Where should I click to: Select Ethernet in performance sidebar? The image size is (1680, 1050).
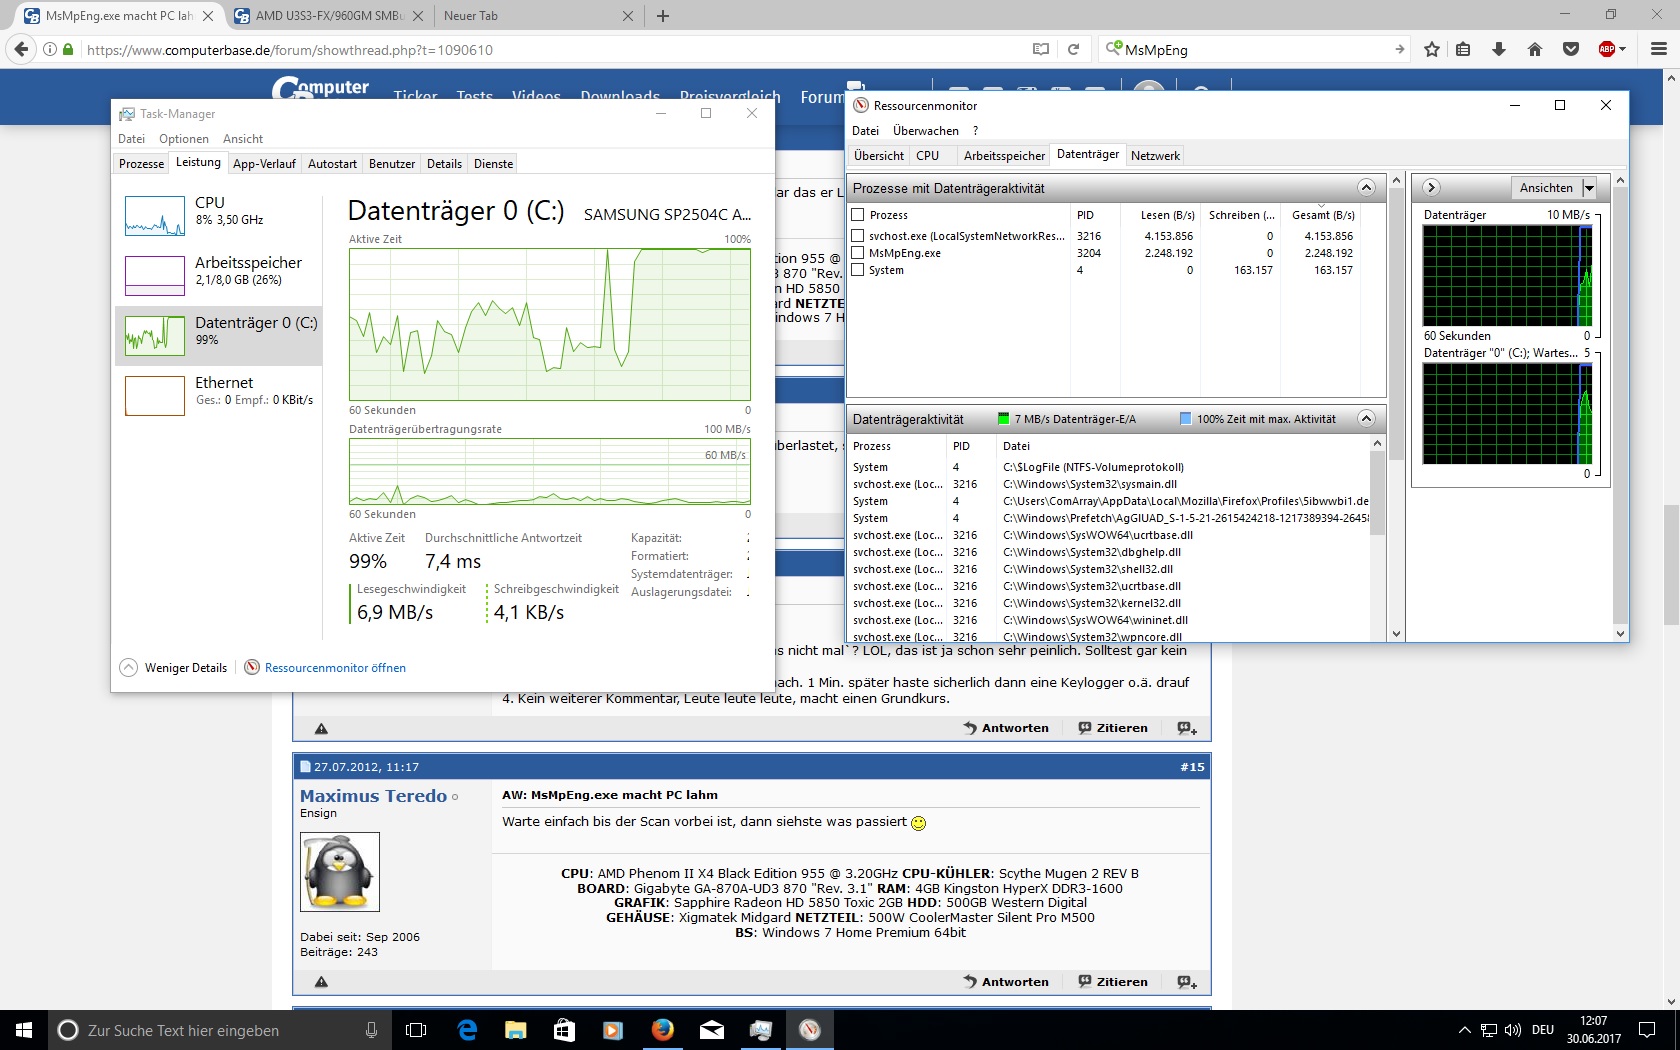tap(217, 395)
